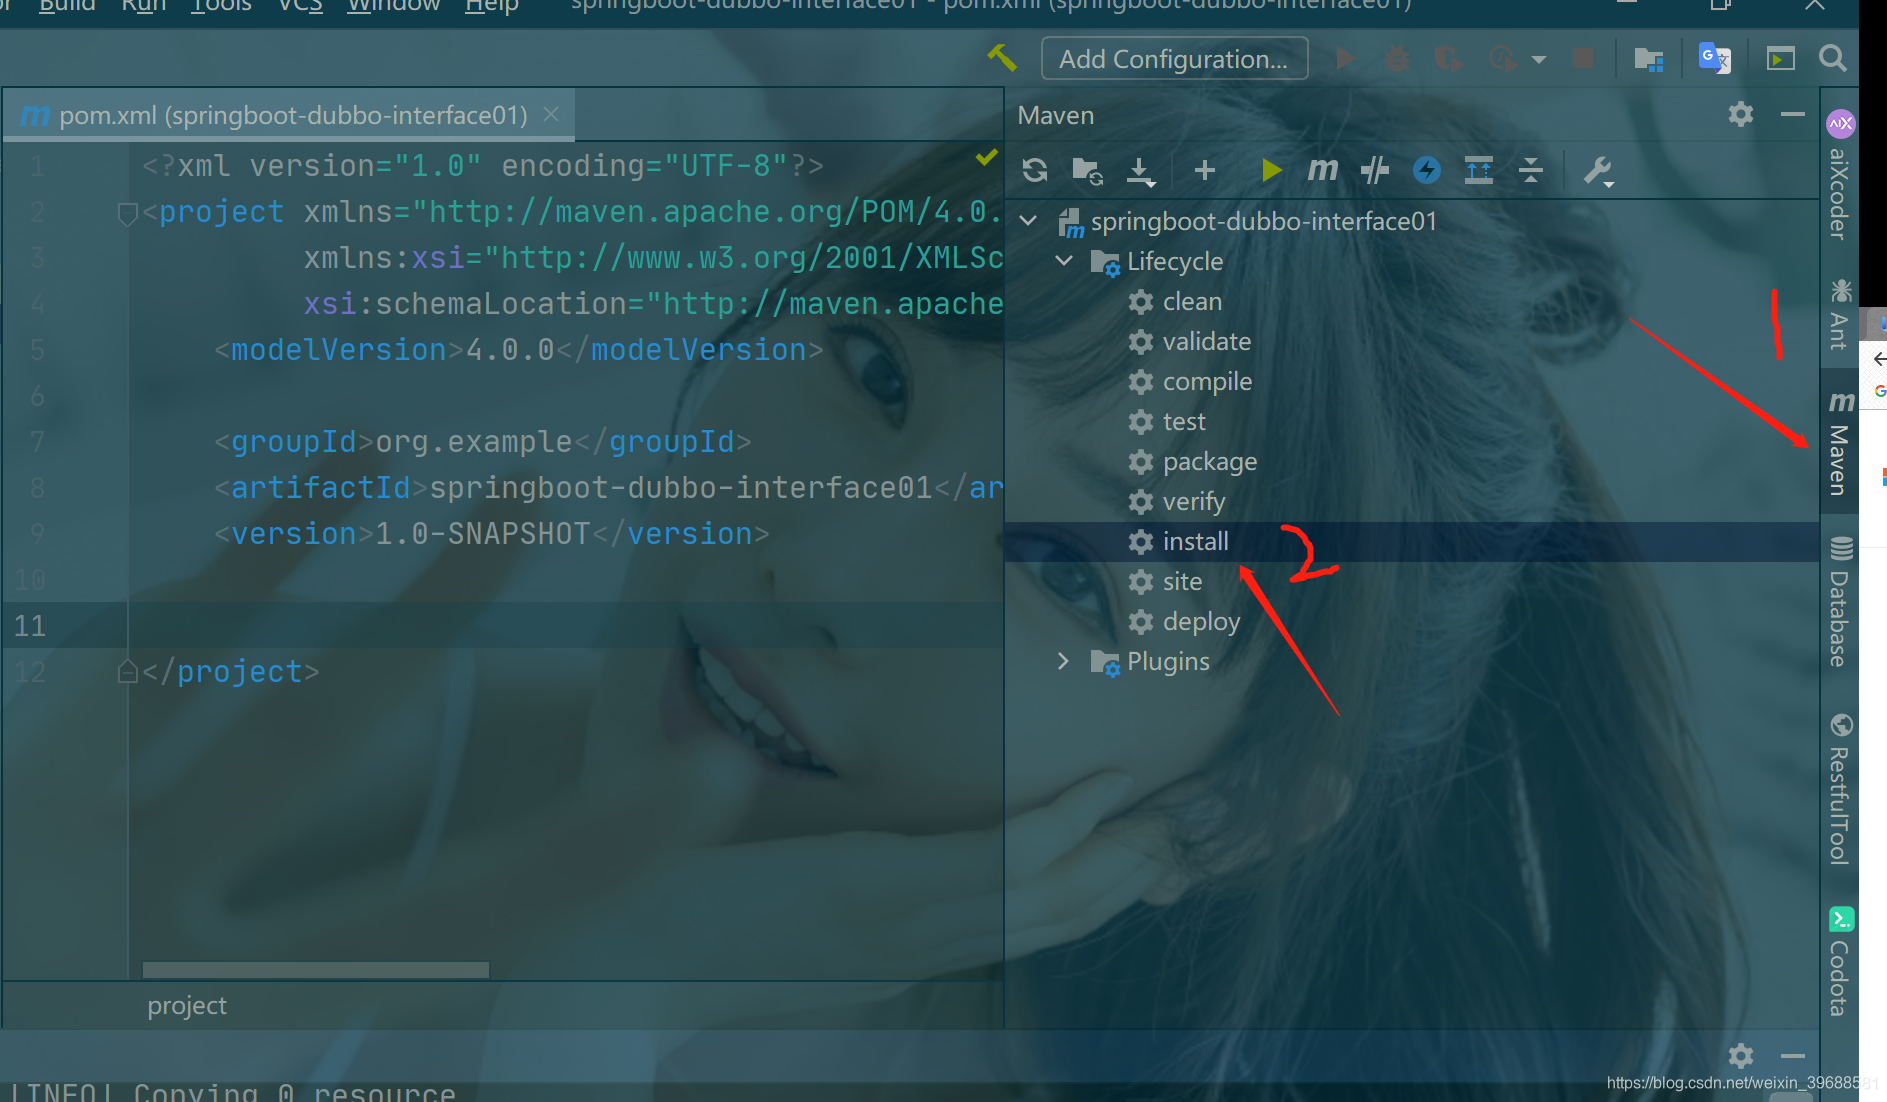Screen dimensions: 1887x1102
Task: Click the Search Everywhere magnifier
Action: tap(1833, 58)
